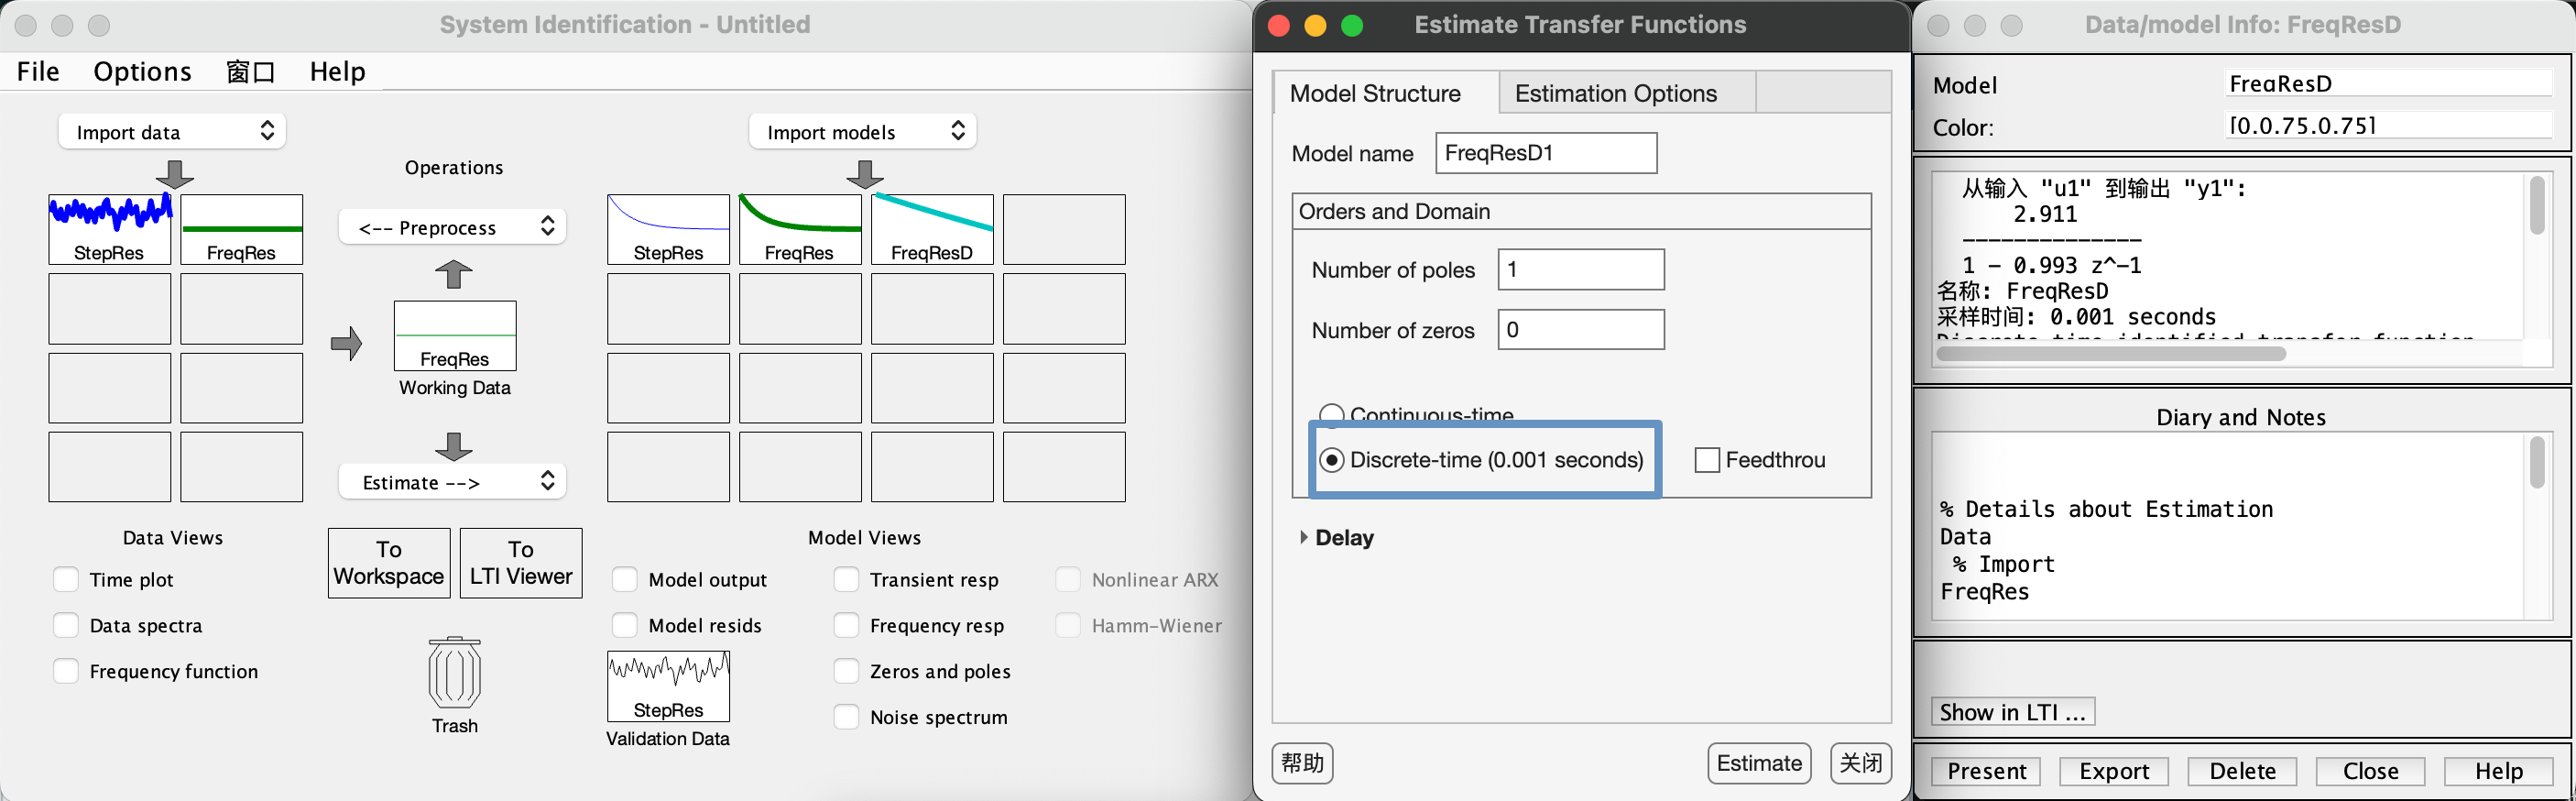Check the Noise spectrum checkbox
This screenshot has height=801, width=2576.
coord(846,717)
